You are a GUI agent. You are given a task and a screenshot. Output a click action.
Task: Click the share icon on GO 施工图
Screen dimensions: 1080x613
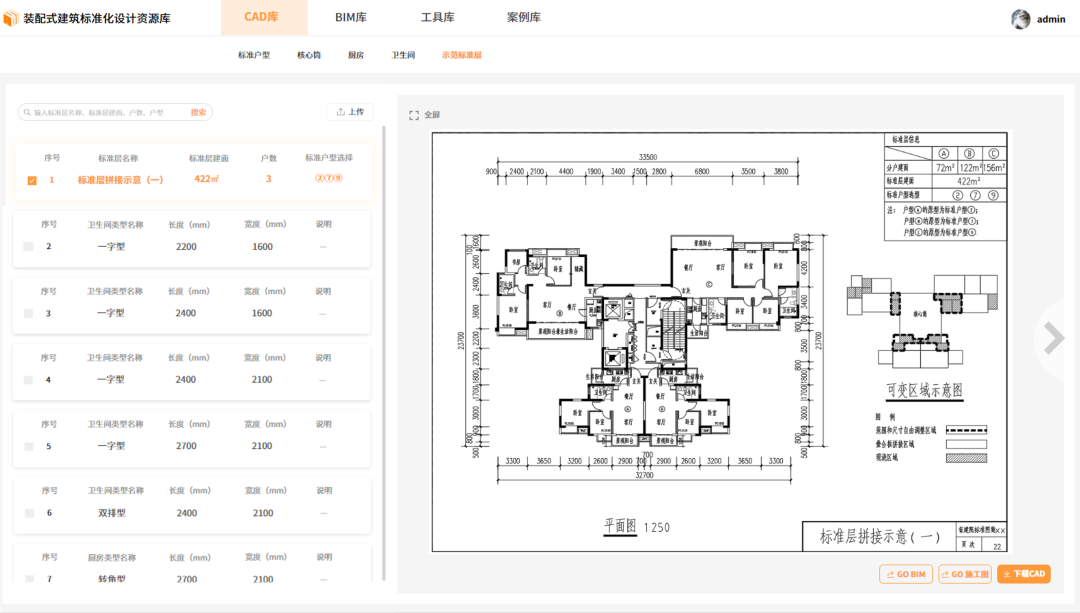point(946,573)
